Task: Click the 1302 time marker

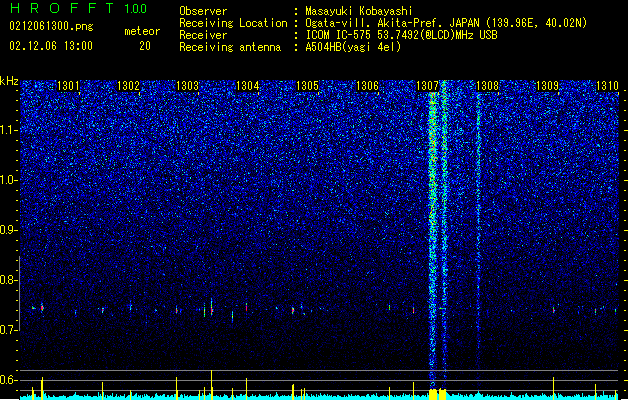Action: pos(128,86)
